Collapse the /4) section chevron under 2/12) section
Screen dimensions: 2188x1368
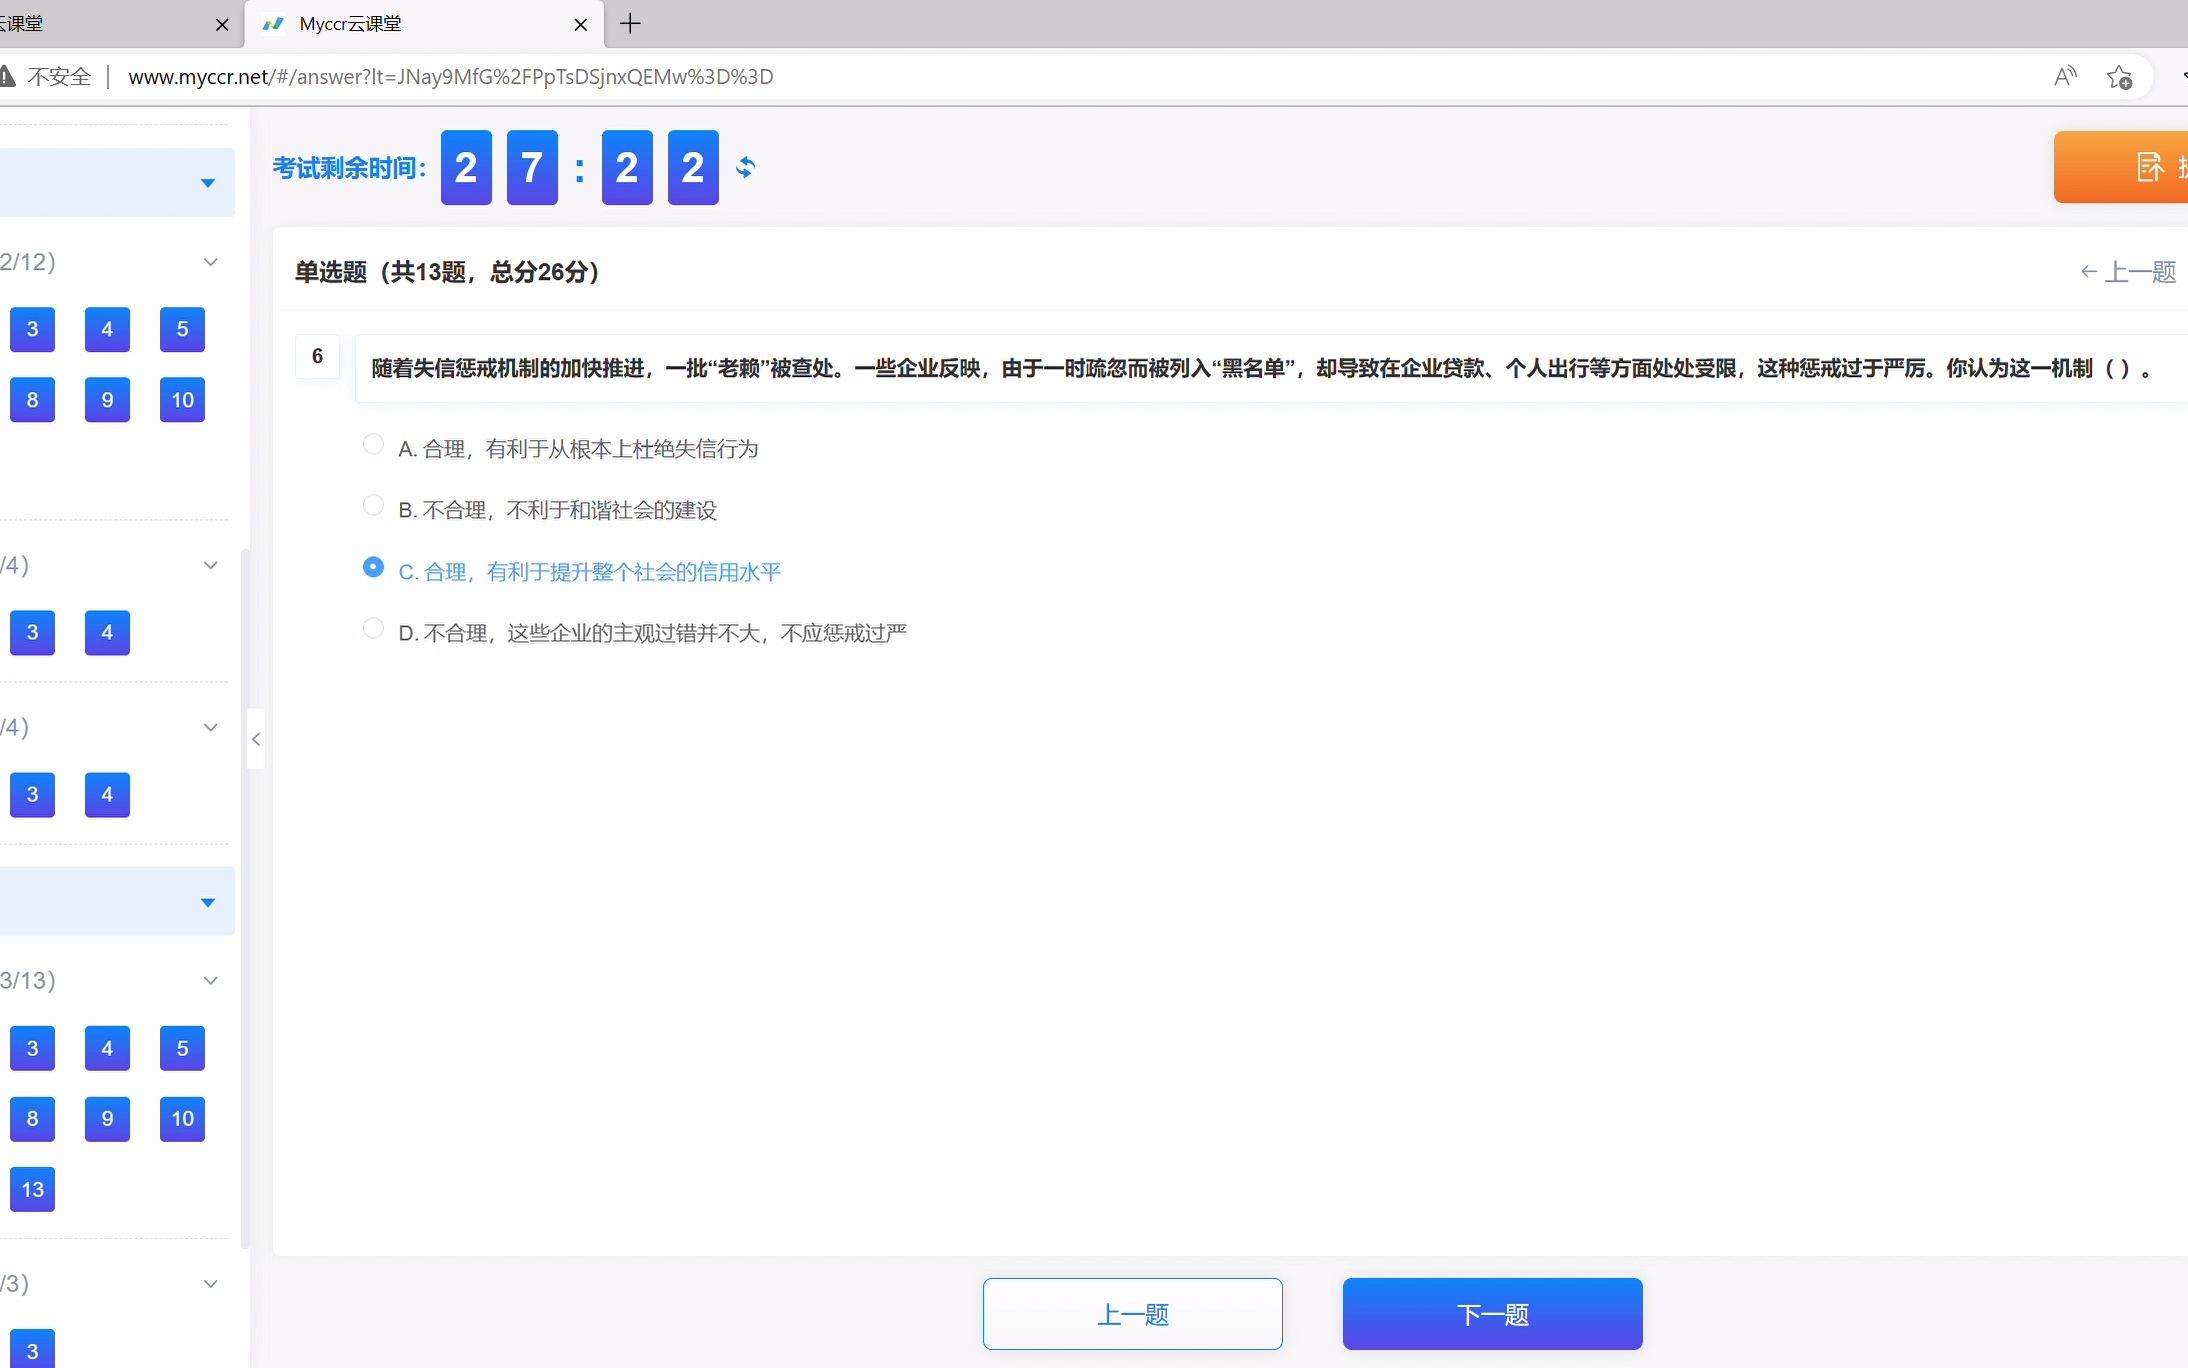point(210,565)
